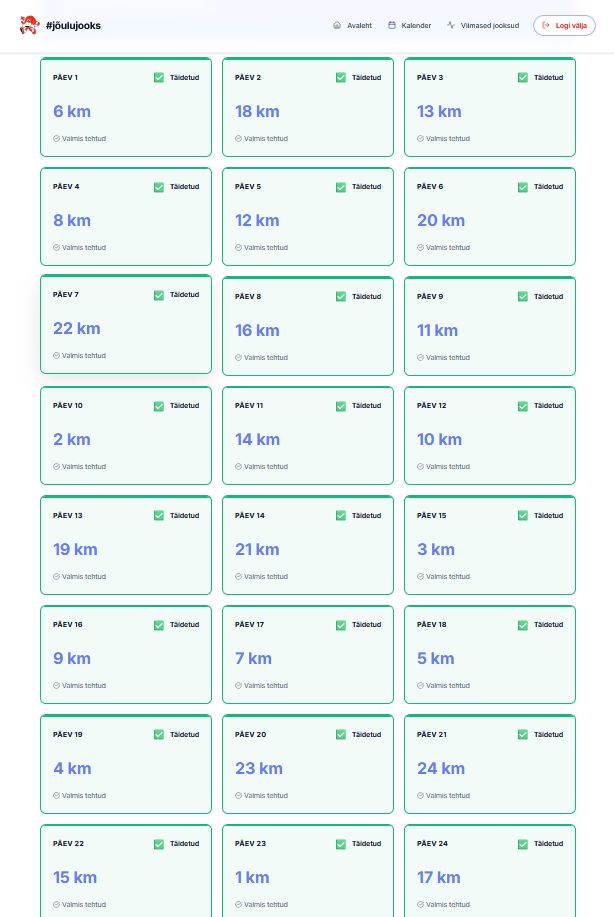
Task: Click the calendar icon beside Kalender
Action: (392, 25)
